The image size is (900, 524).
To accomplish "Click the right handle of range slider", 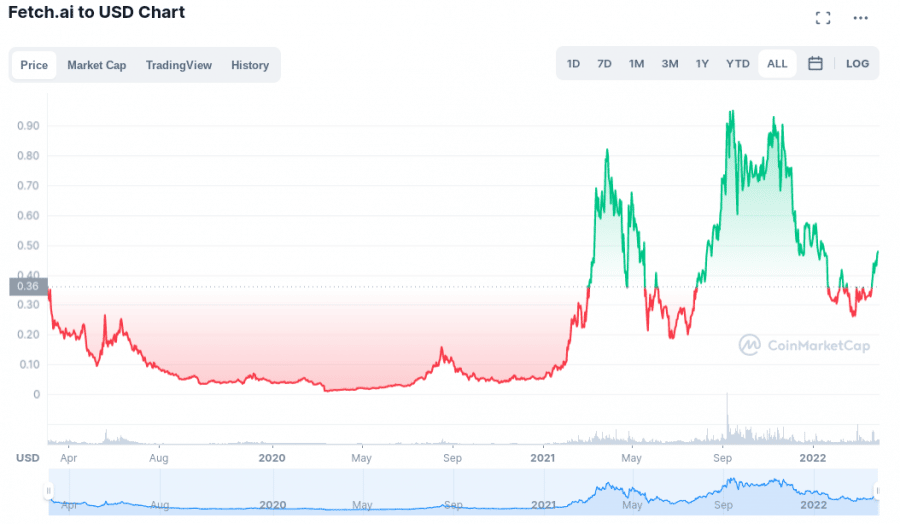I will (877, 491).
